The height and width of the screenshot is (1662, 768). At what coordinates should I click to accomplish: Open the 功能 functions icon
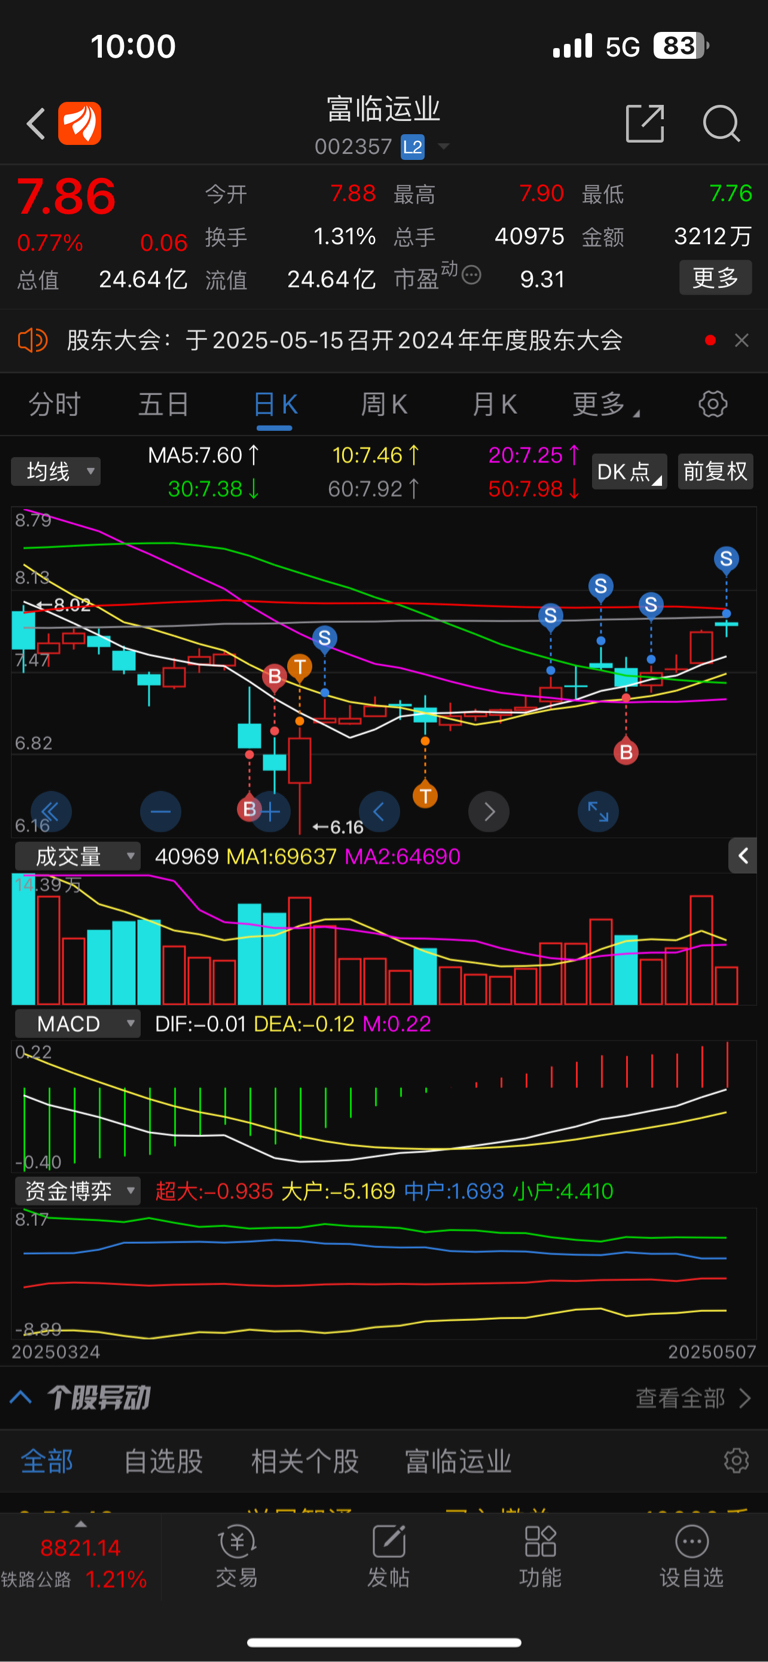tap(540, 1557)
